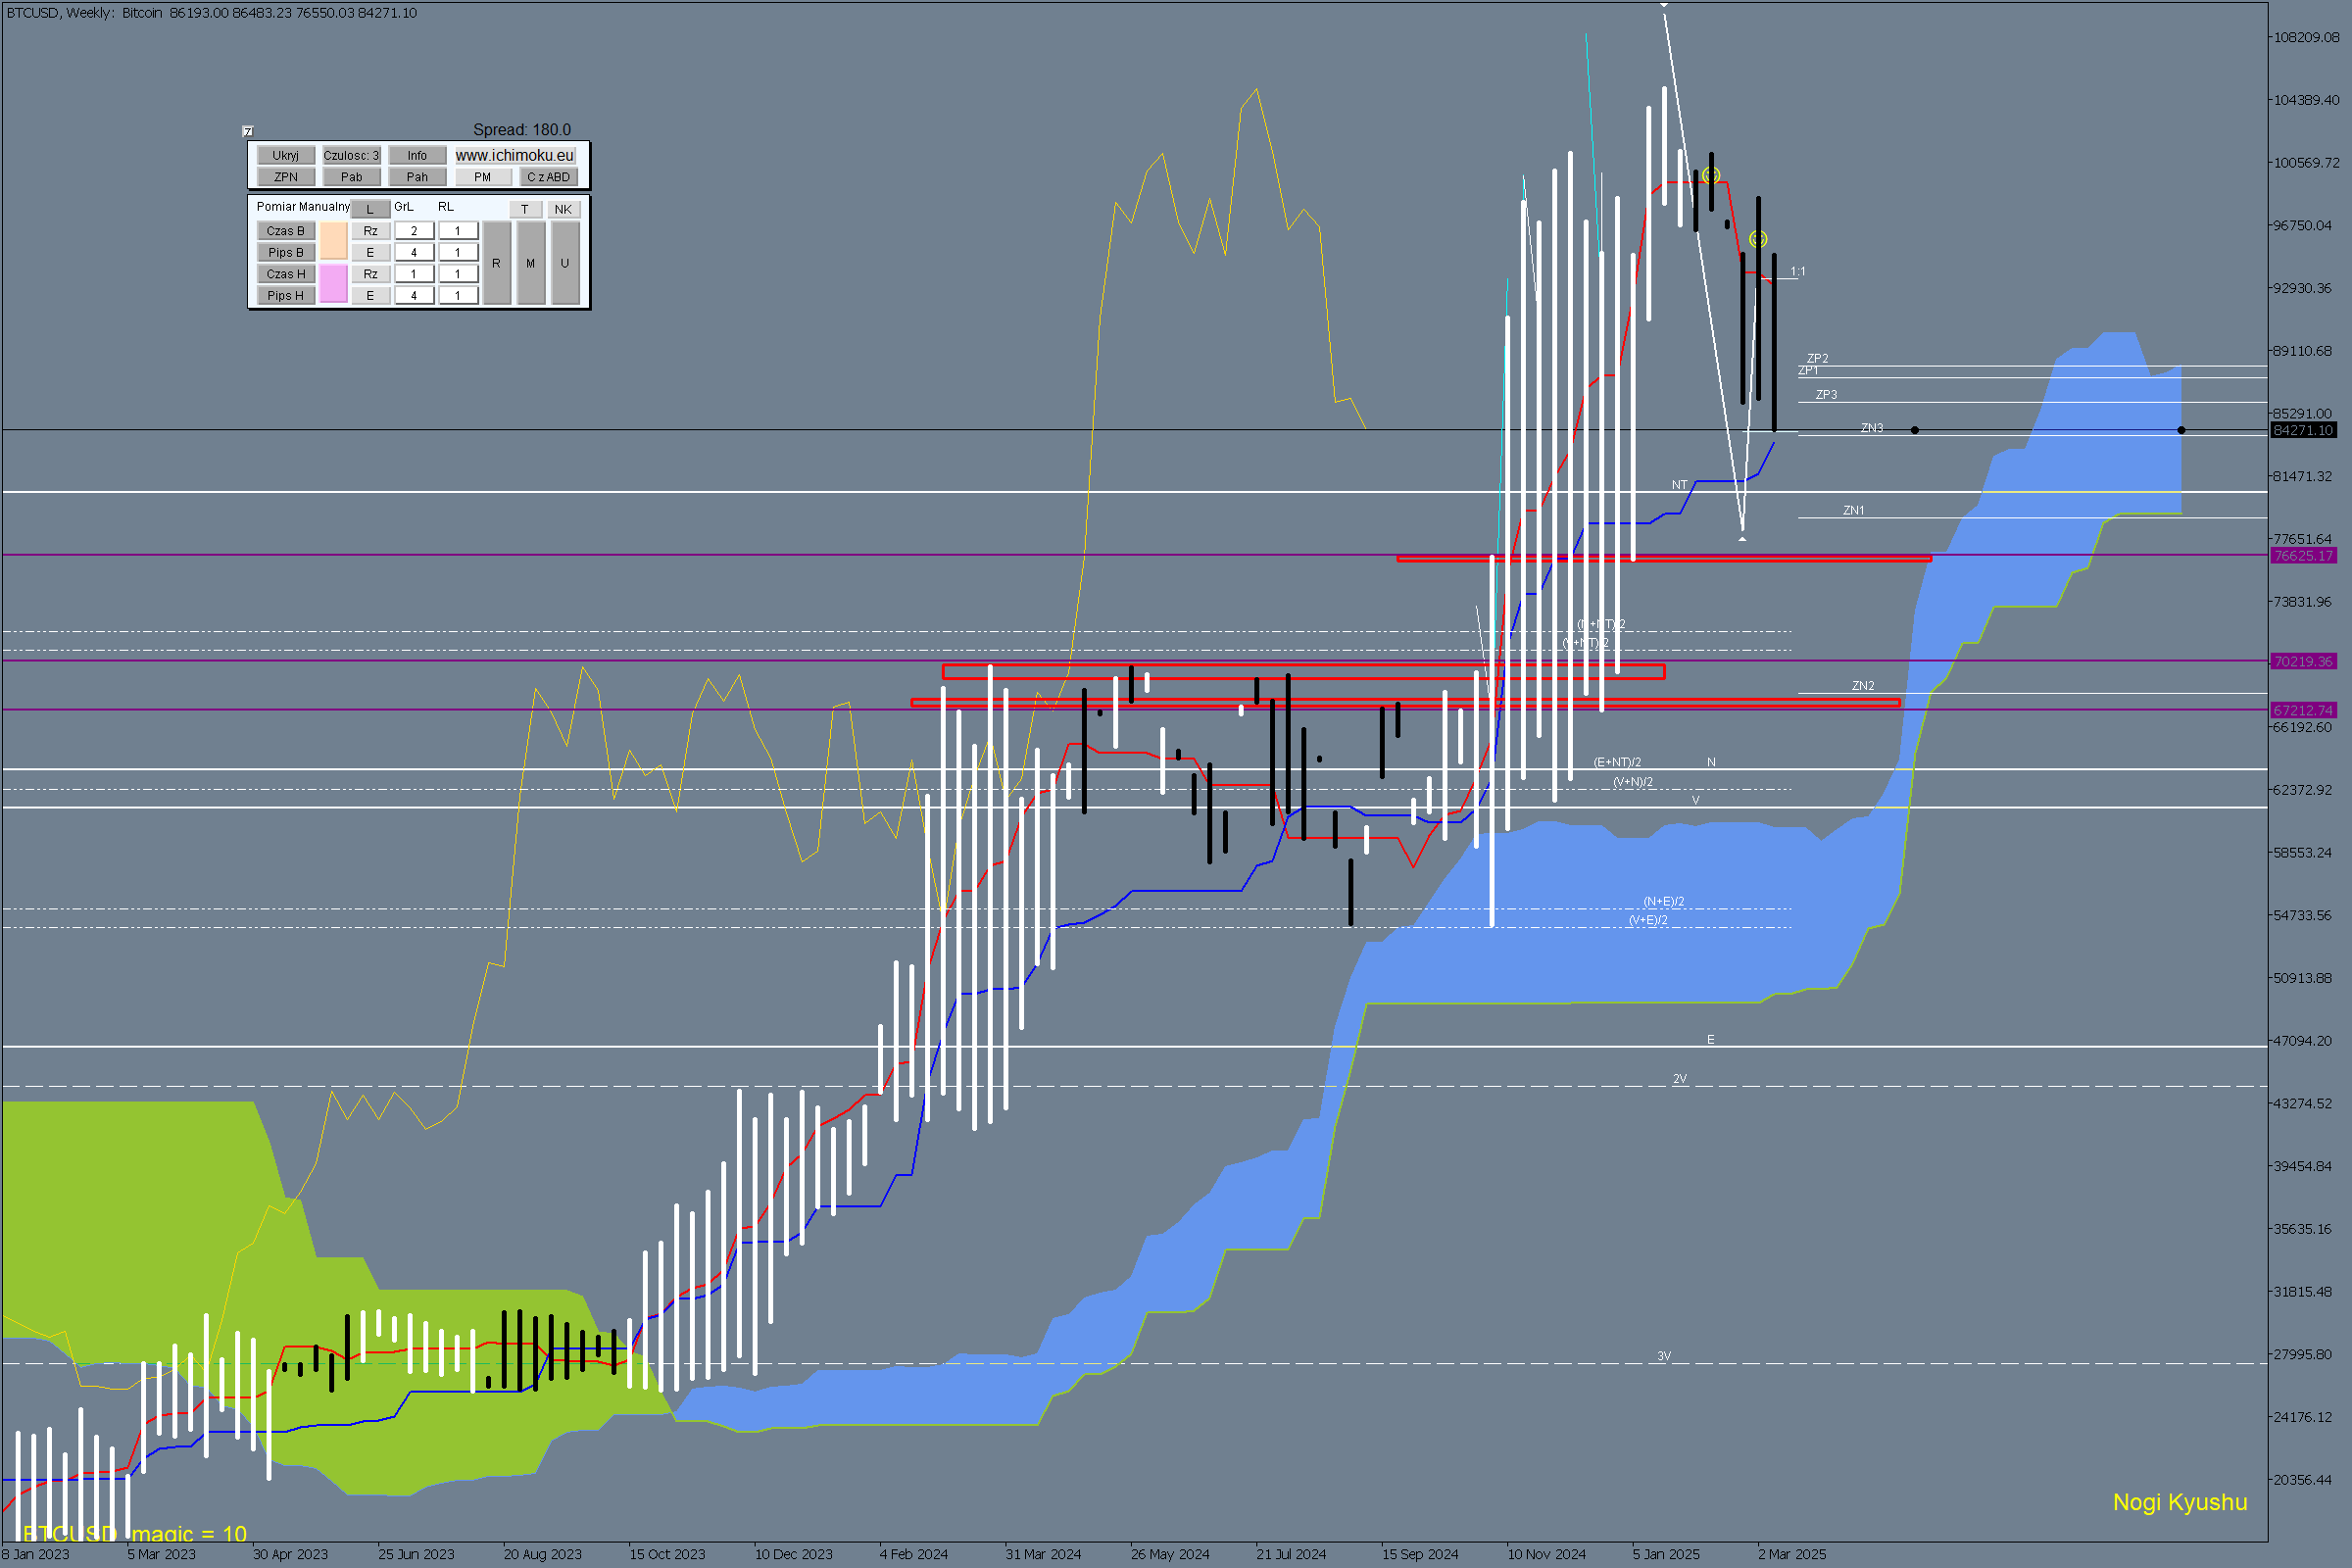2352x1568 pixels.
Task: Open the Info button
Action: tap(417, 155)
